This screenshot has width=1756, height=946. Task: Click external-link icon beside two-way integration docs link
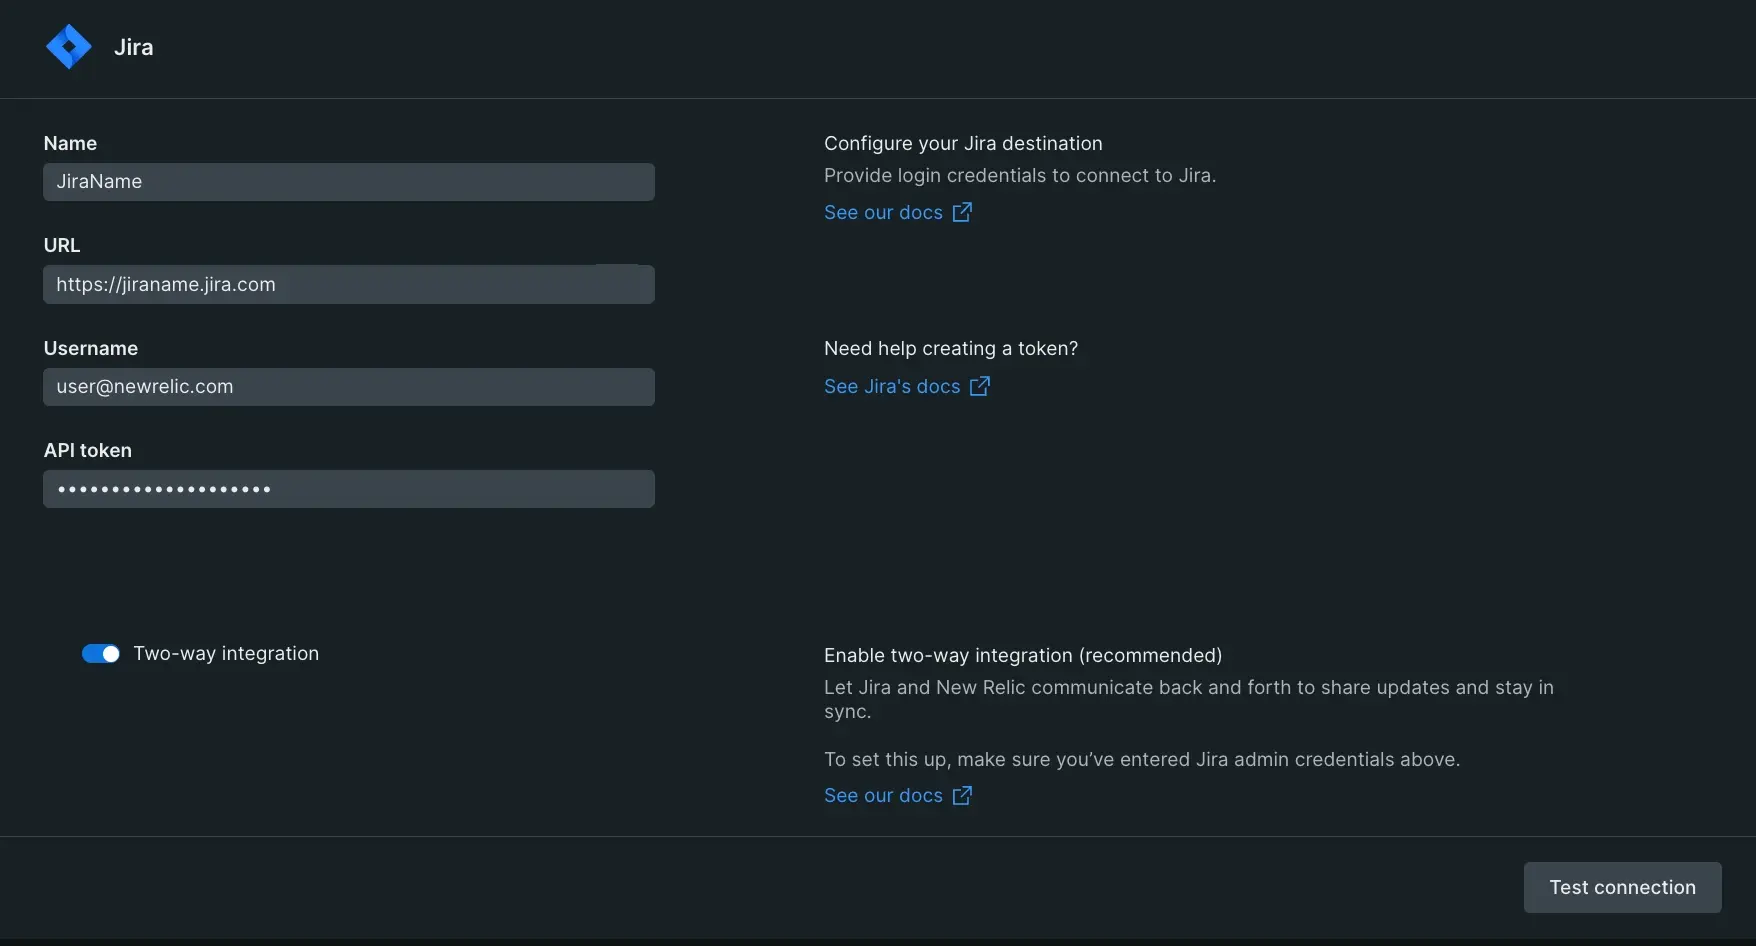tap(962, 795)
